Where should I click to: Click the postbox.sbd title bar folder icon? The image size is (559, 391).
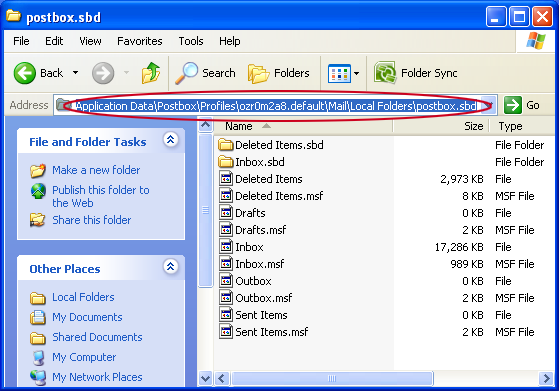[14, 16]
